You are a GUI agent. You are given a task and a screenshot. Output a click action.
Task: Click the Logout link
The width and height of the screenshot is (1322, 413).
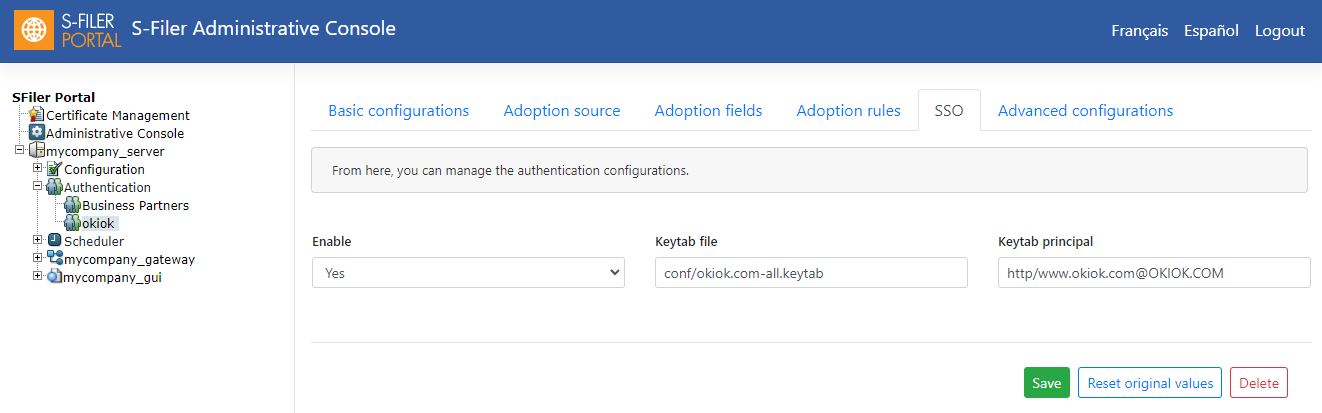[x=1280, y=31]
